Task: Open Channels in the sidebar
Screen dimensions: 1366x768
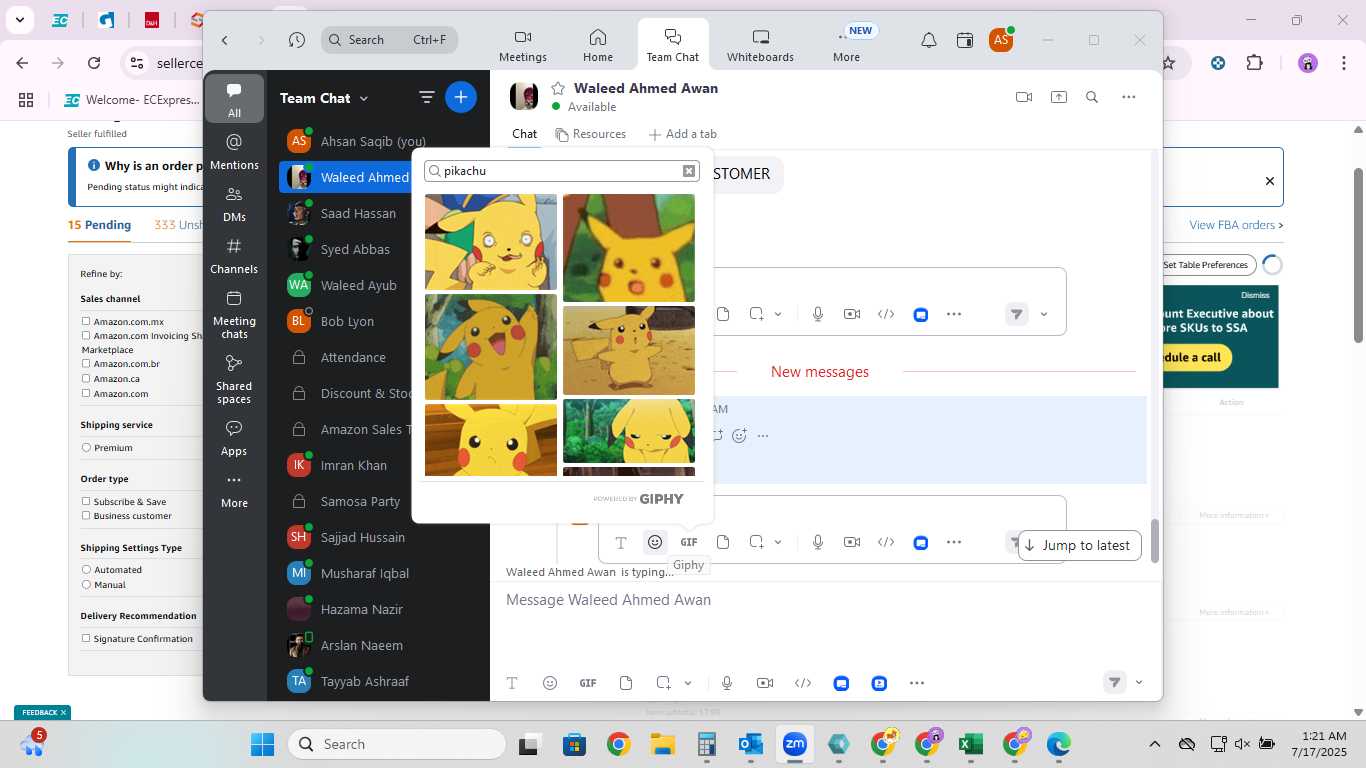Action: (x=234, y=255)
